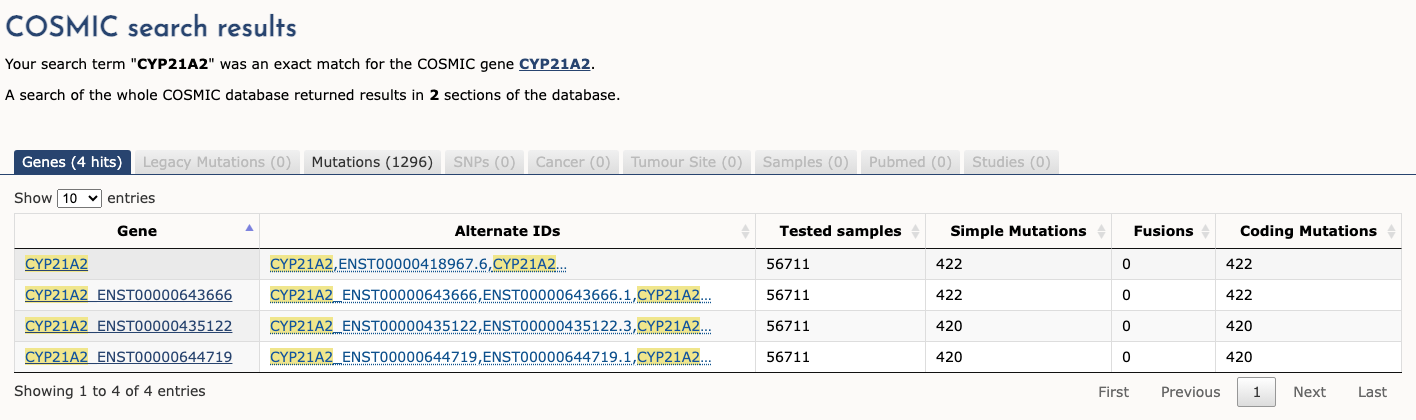The image size is (1416, 420).
Task: Click the Coding Mutations column header
Action: pyautogui.click(x=1308, y=231)
